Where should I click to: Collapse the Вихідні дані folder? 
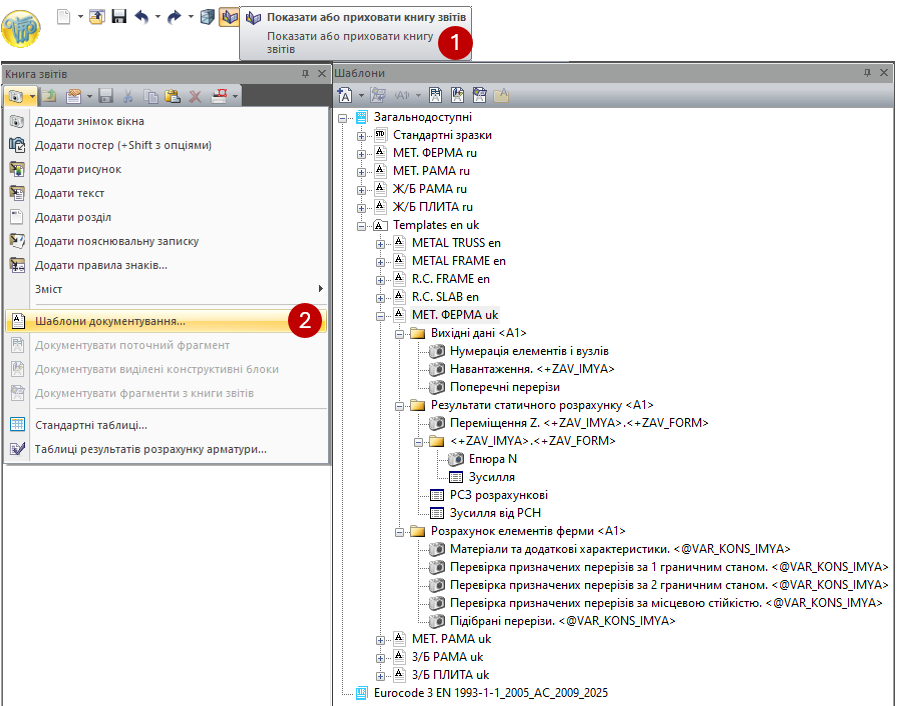click(400, 333)
